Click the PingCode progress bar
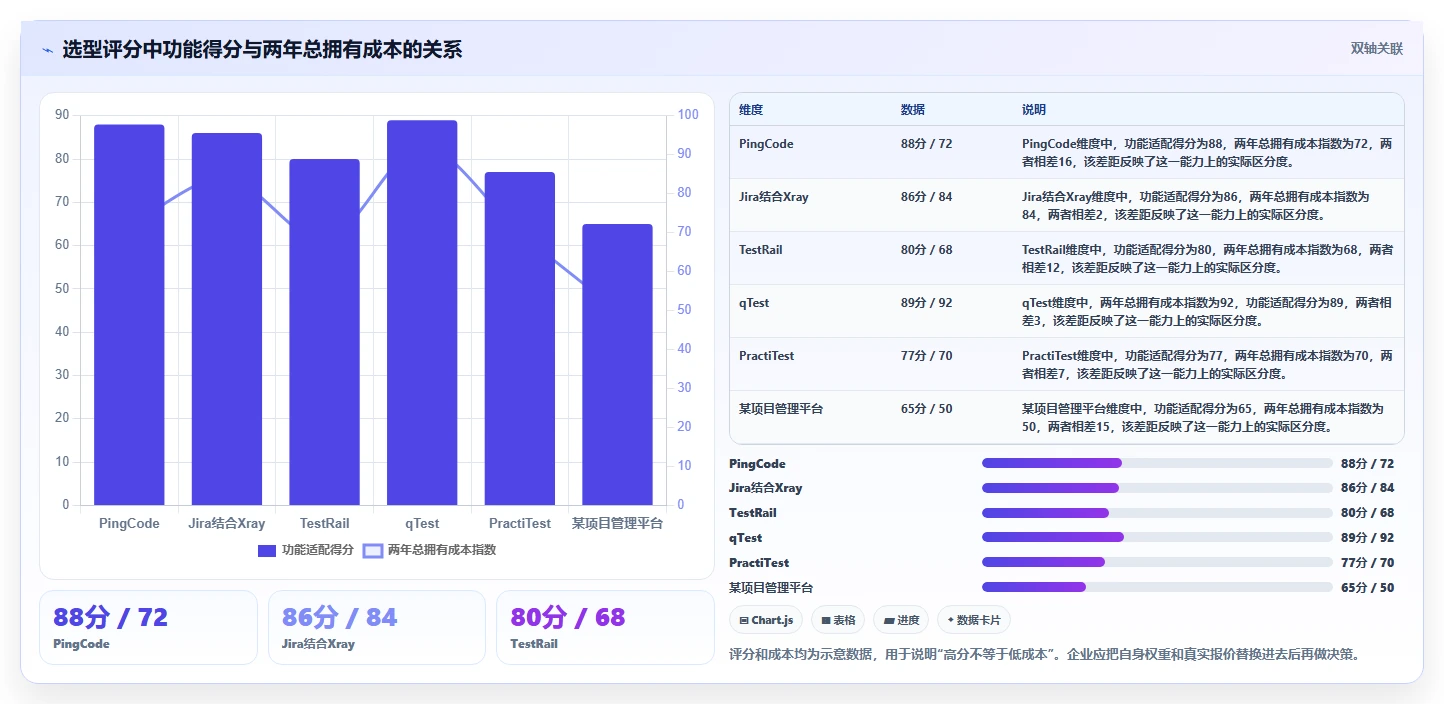The width and height of the screenshot is (1444, 704). 1157,463
